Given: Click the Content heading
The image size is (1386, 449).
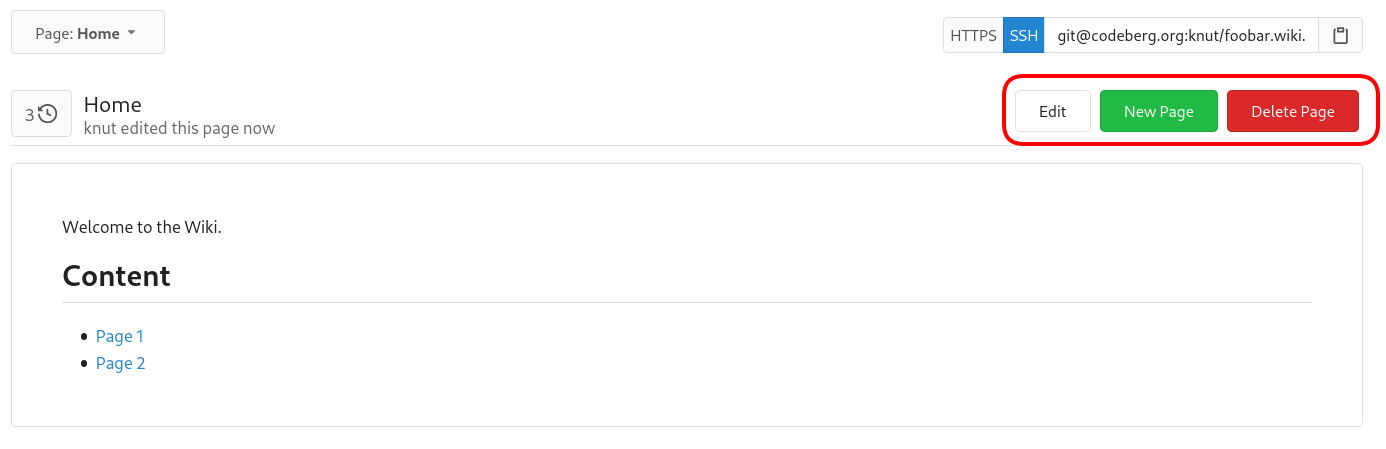Looking at the screenshot, I should 116,276.
